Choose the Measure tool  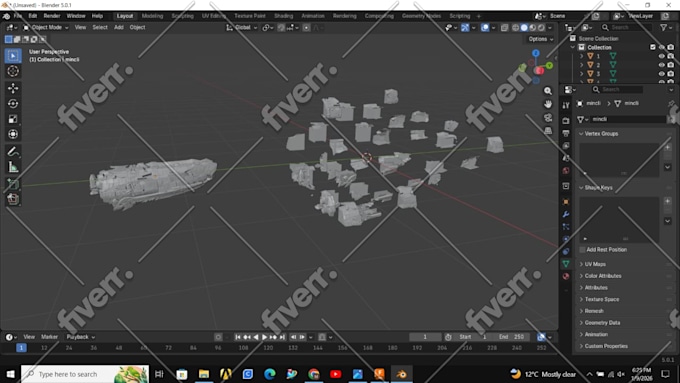[13, 167]
